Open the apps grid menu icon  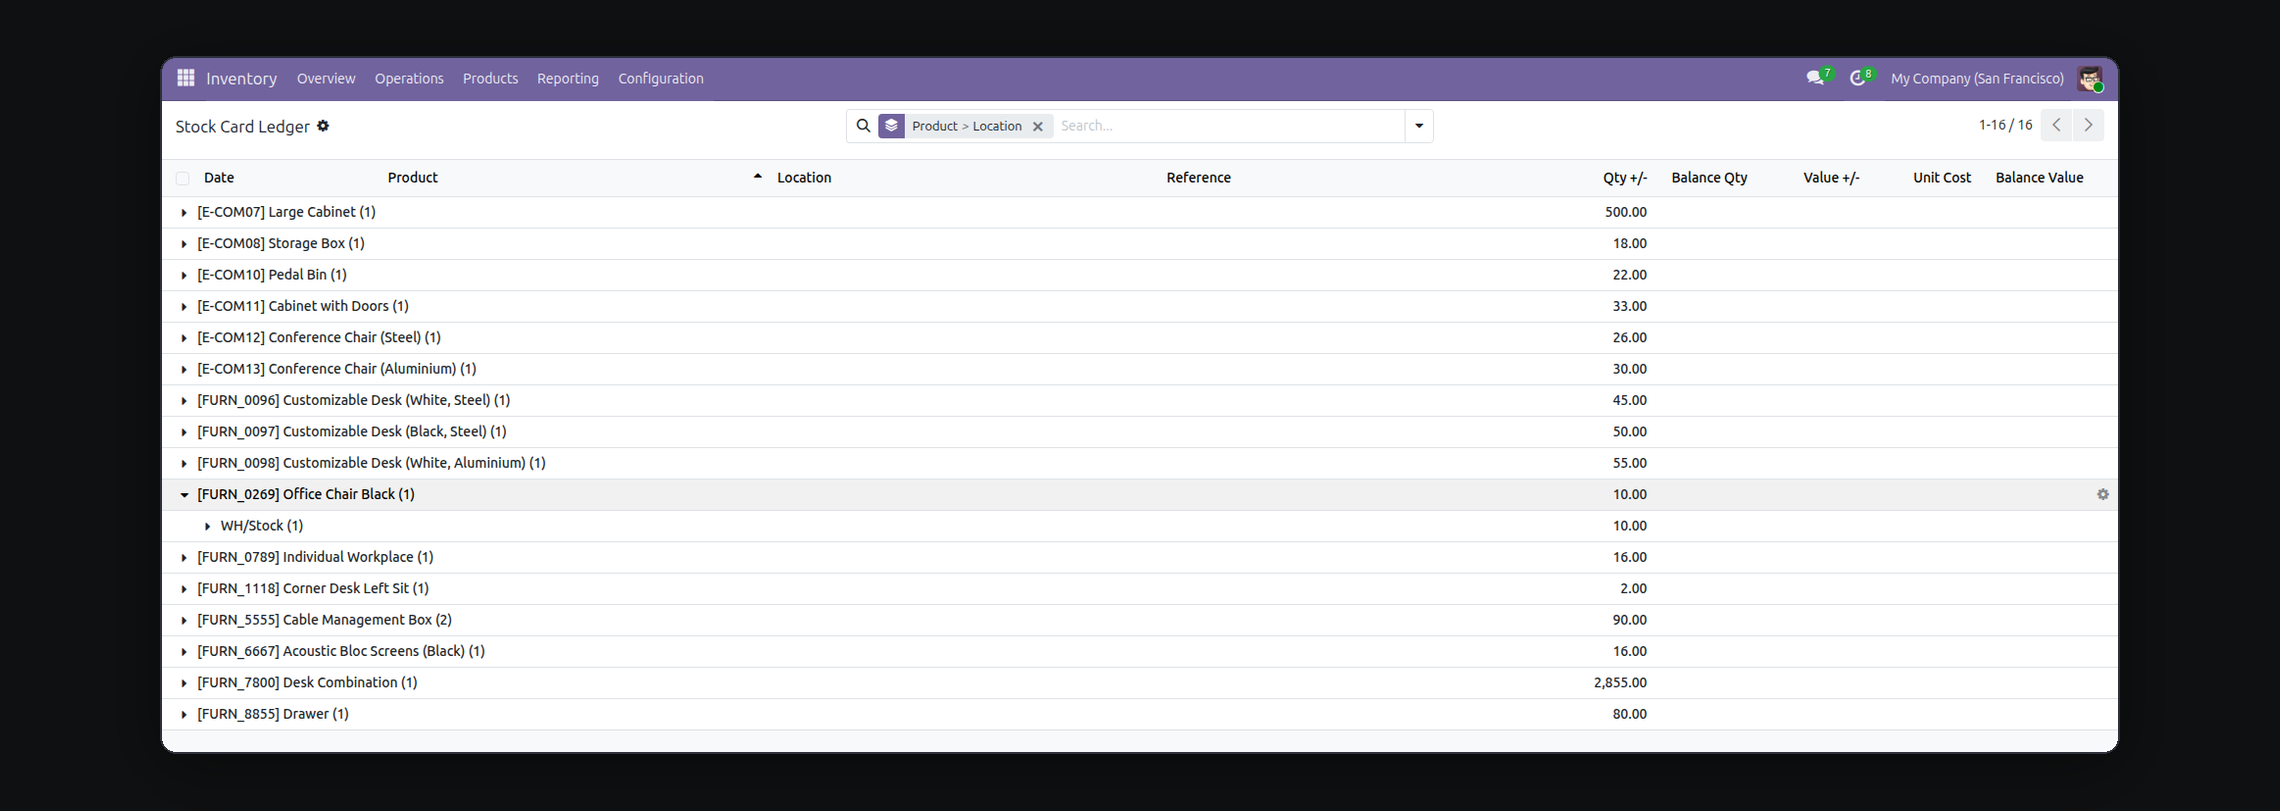coord(186,78)
